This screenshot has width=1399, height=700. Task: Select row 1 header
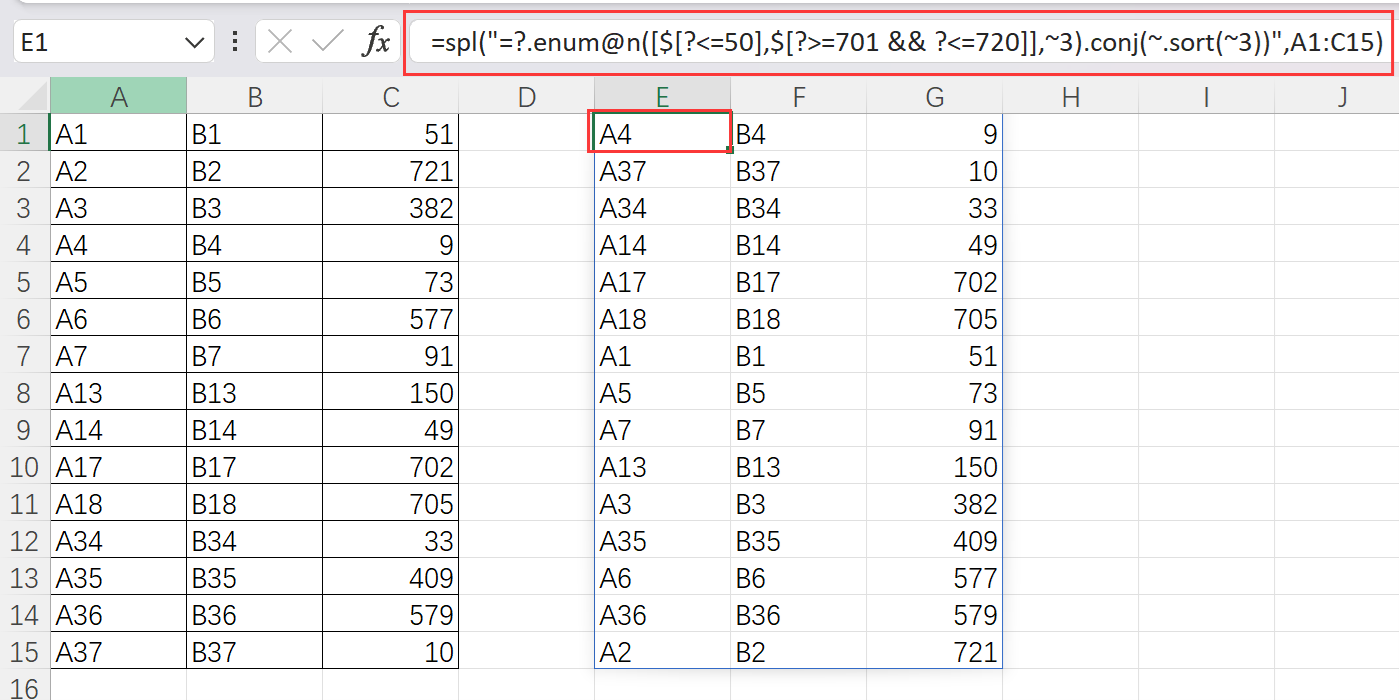point(25,133)
